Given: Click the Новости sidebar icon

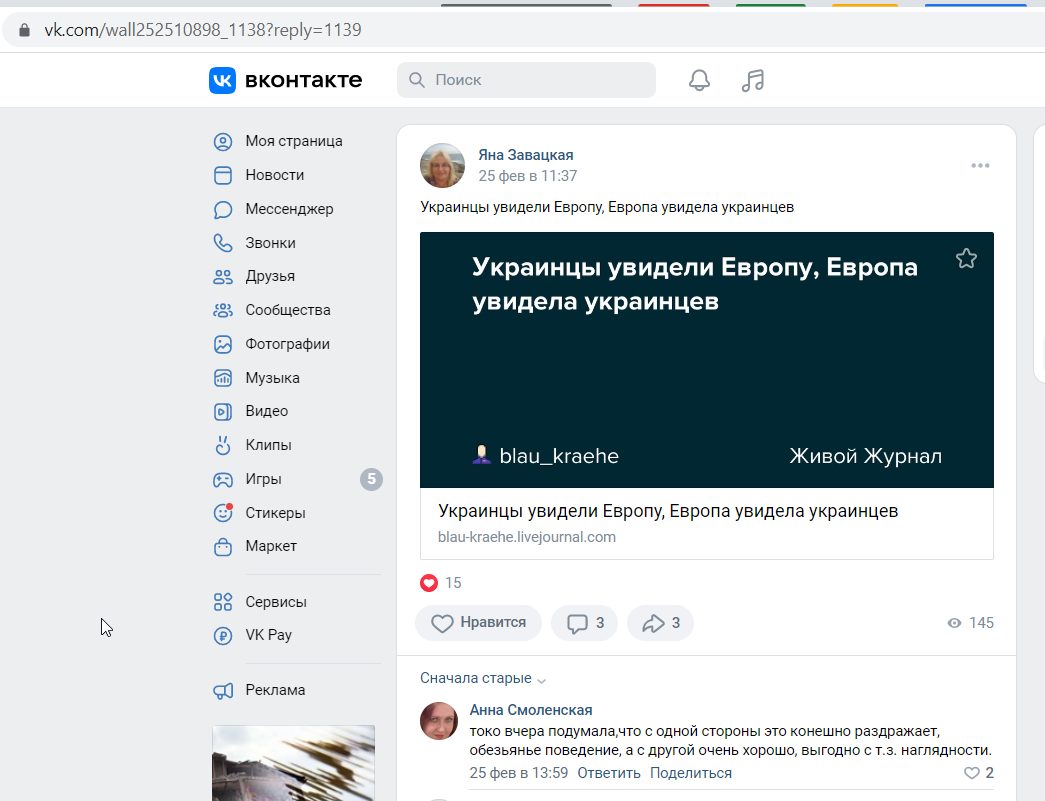Looking at the screenshot, I should [223, 175].
